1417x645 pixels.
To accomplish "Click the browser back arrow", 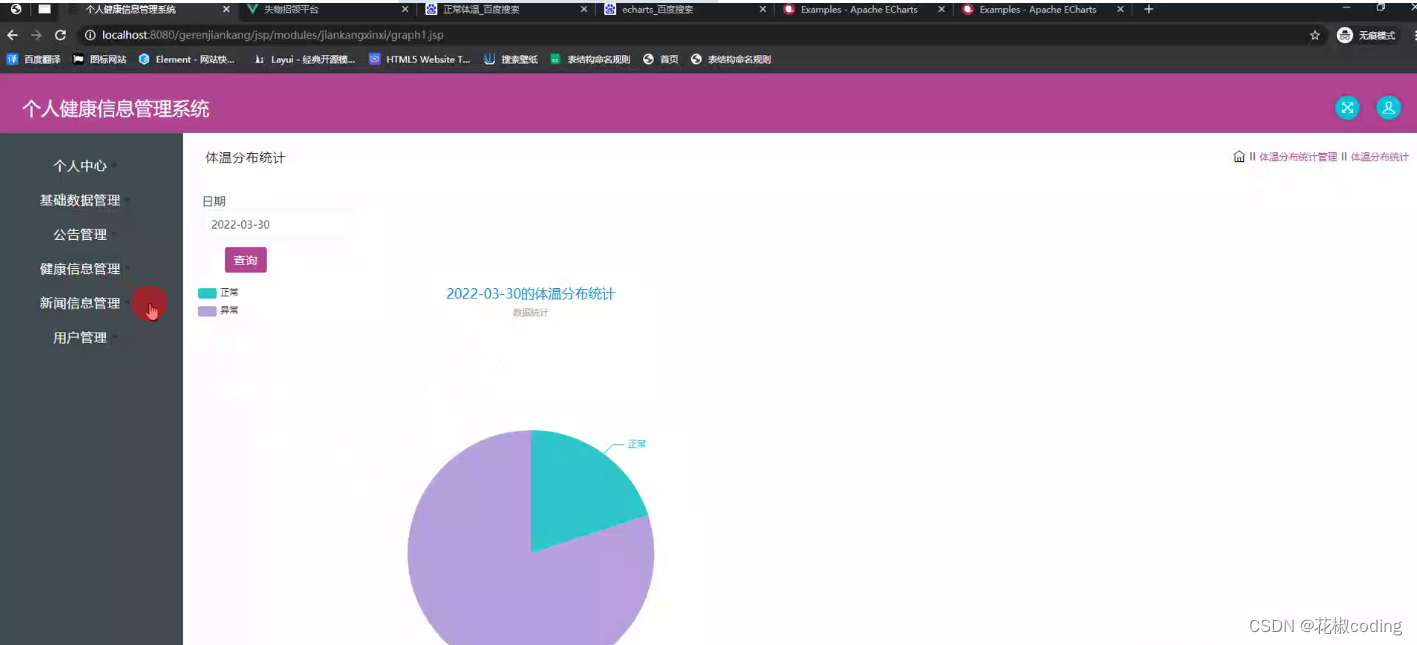I will coord(12,35).
